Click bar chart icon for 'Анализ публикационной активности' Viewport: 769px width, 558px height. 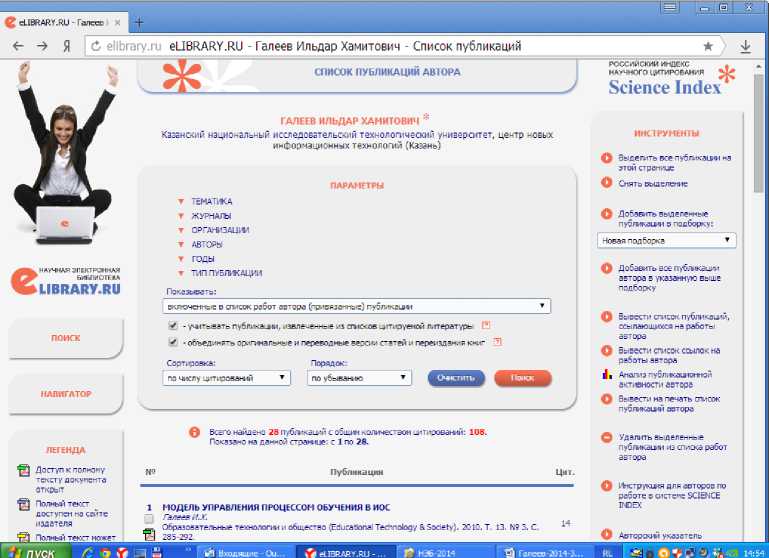pyautogui.click(x=607, y=374)
